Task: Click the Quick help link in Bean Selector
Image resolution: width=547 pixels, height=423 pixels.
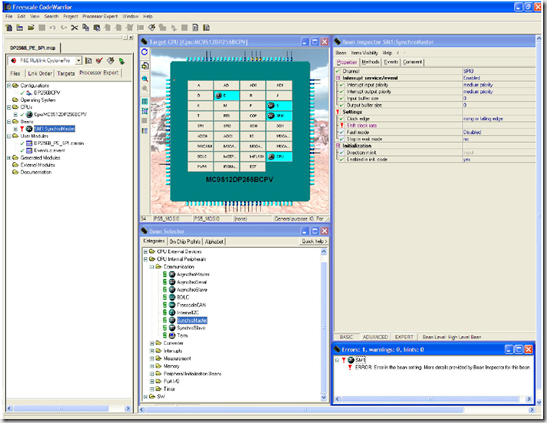Action: pyautogui.click(x=314, y=241)
